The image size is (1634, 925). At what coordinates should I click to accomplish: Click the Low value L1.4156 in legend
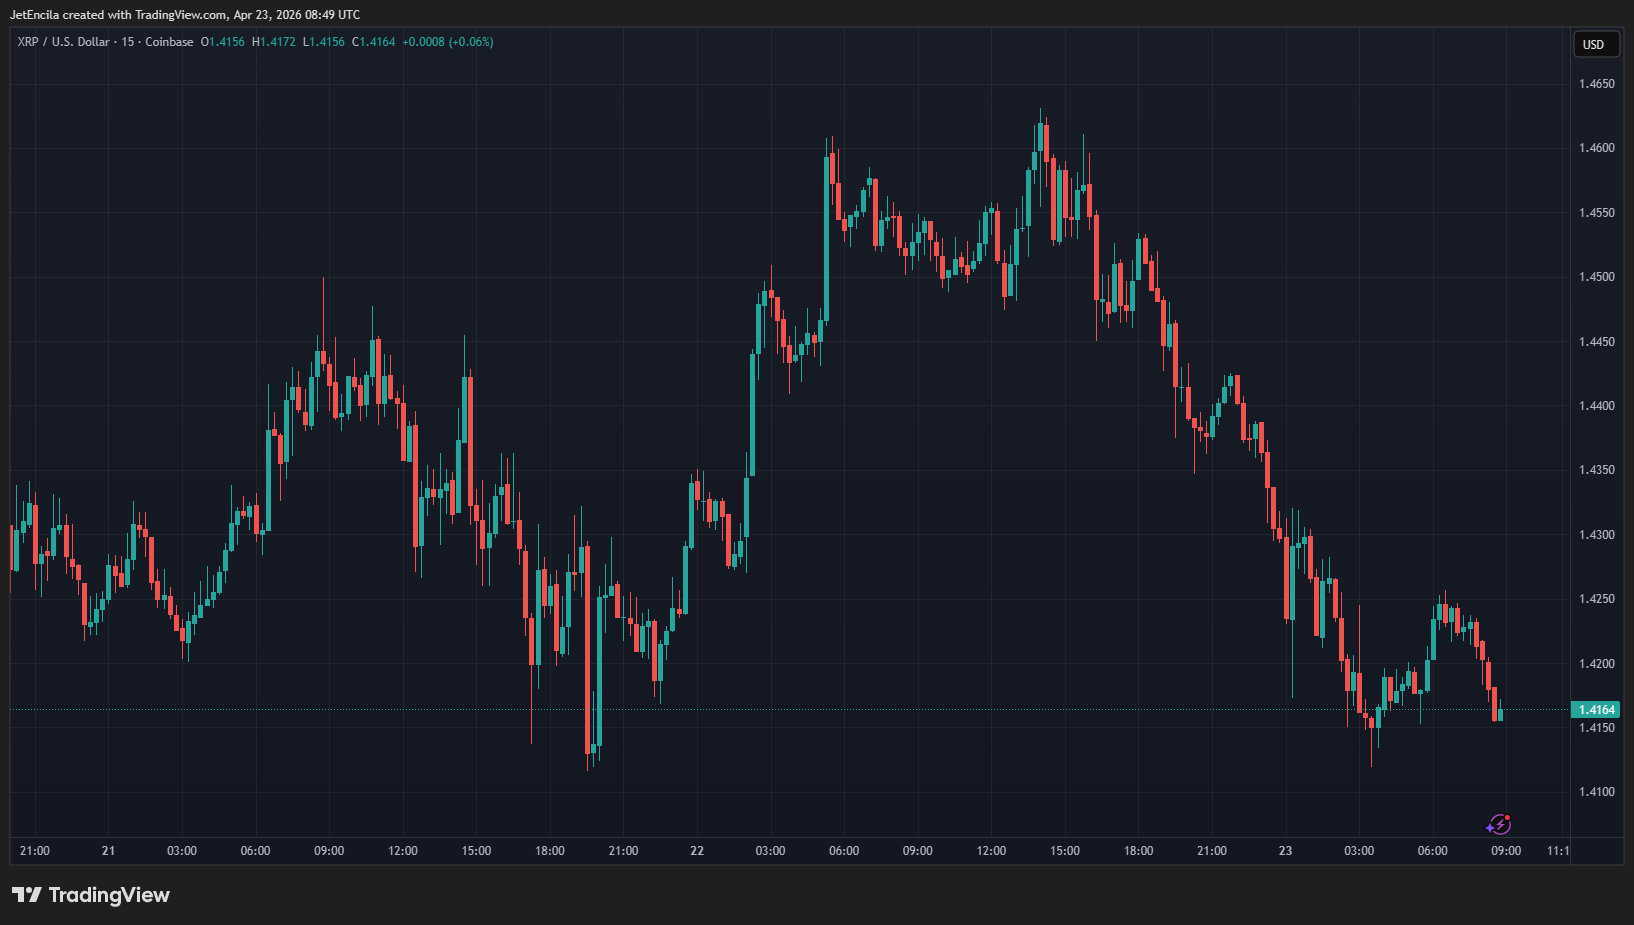pyautogui.click(x=324, y=42)
